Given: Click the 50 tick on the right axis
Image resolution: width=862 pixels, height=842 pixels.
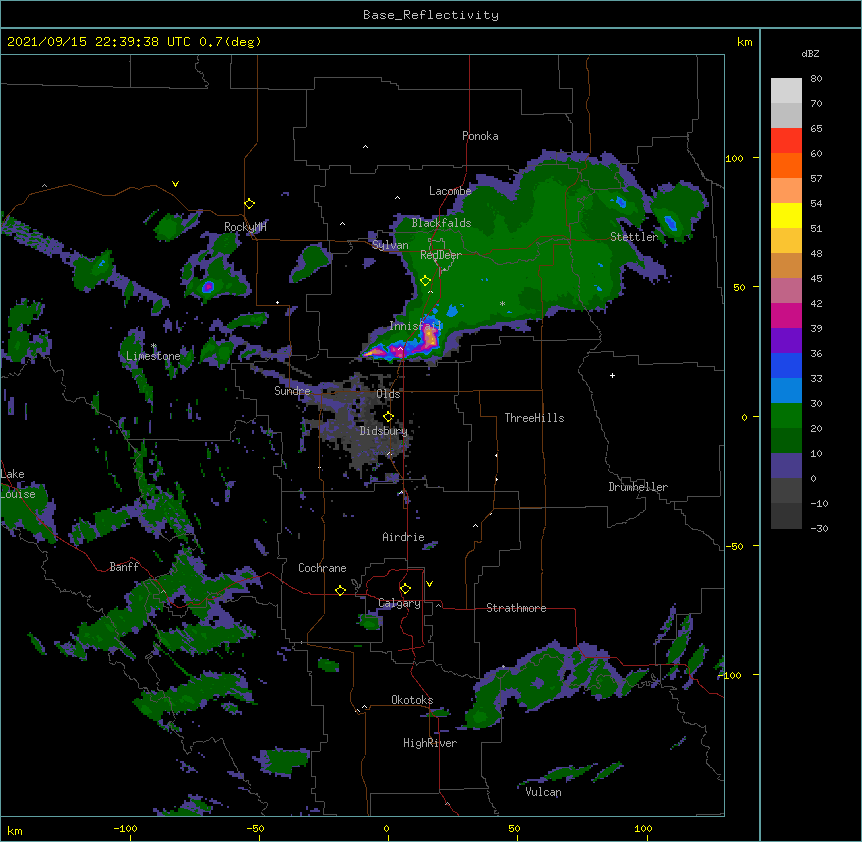Looking at the screenshot, I should [x=739, y=287].
